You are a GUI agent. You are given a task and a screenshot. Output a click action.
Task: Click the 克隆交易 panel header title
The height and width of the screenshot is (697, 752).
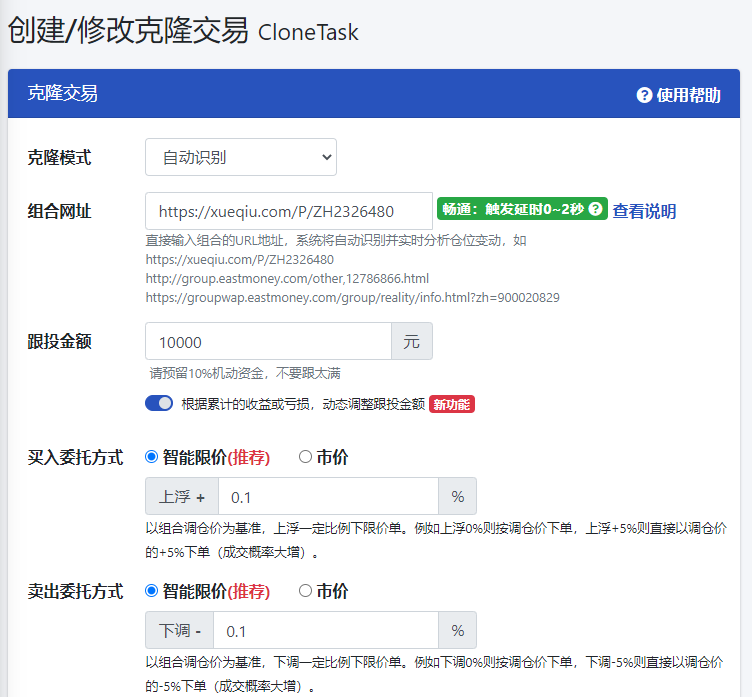point(62,94)
